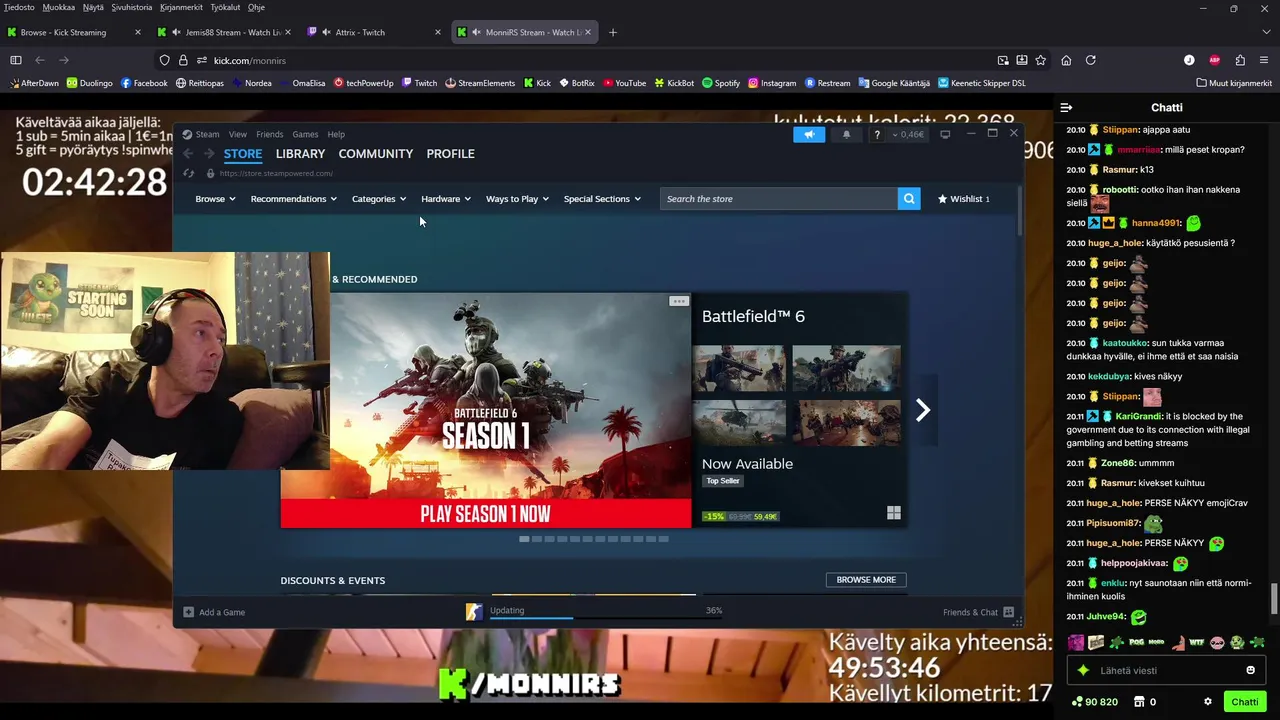Viewport: 1280px width, 720px height.
Task: Collapse the Chatti chat panel
Action: coord(1066,107)
